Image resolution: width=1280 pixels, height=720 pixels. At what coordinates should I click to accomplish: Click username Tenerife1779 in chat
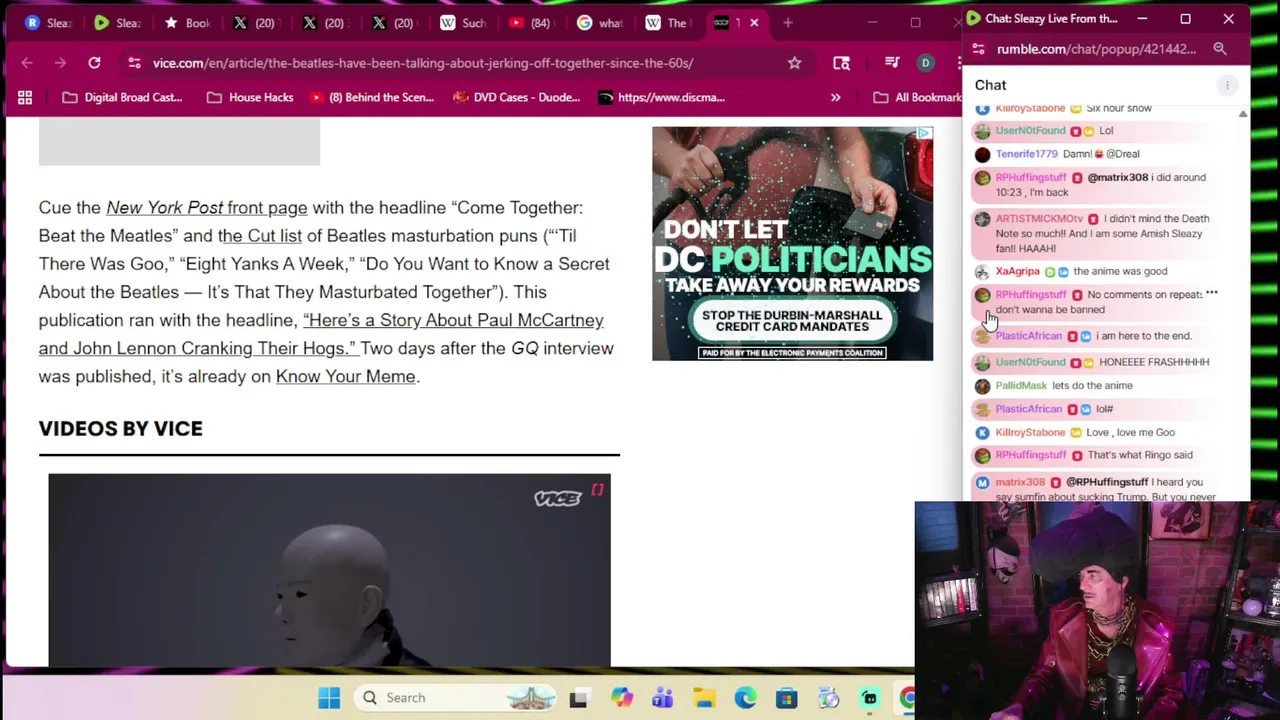pos(1026,154)
